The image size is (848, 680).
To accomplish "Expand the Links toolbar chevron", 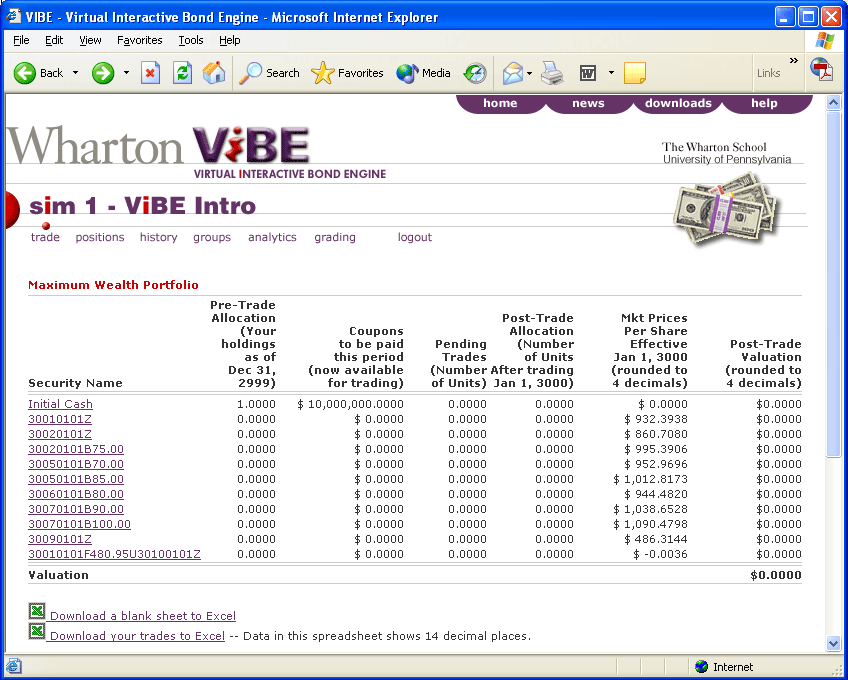I will 794,61.
